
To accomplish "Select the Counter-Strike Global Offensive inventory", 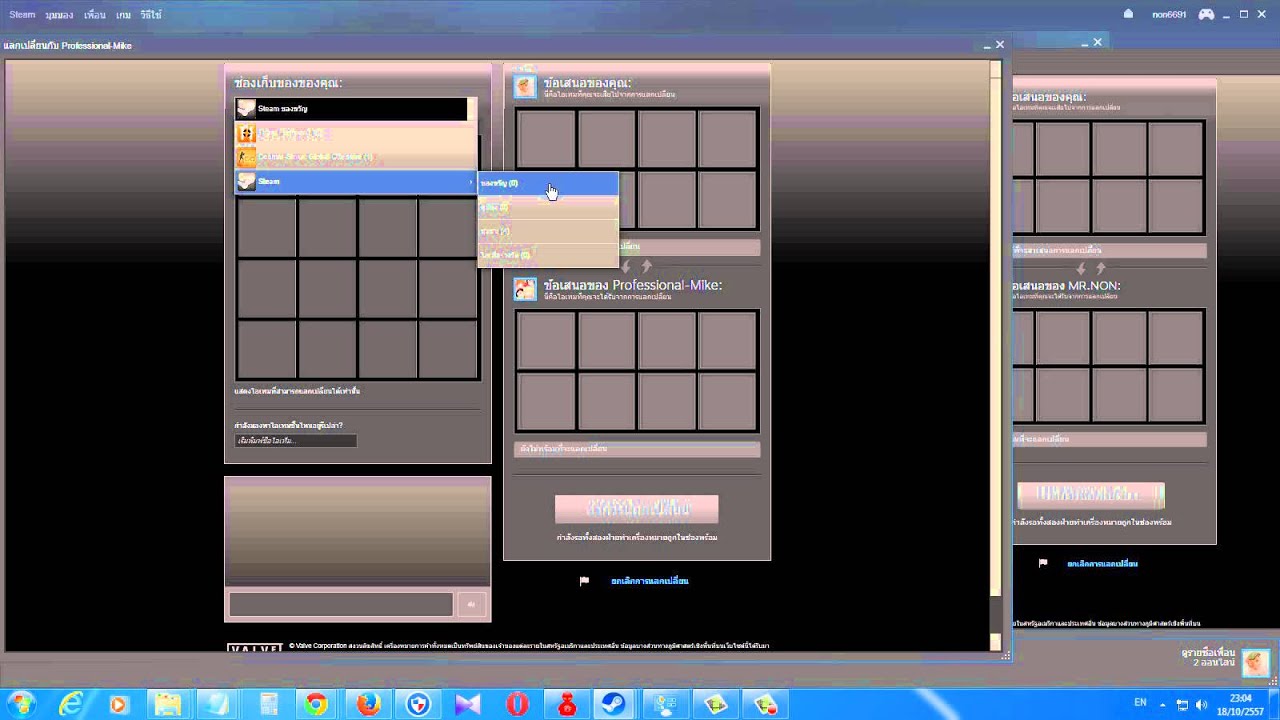I will point(356,157).
